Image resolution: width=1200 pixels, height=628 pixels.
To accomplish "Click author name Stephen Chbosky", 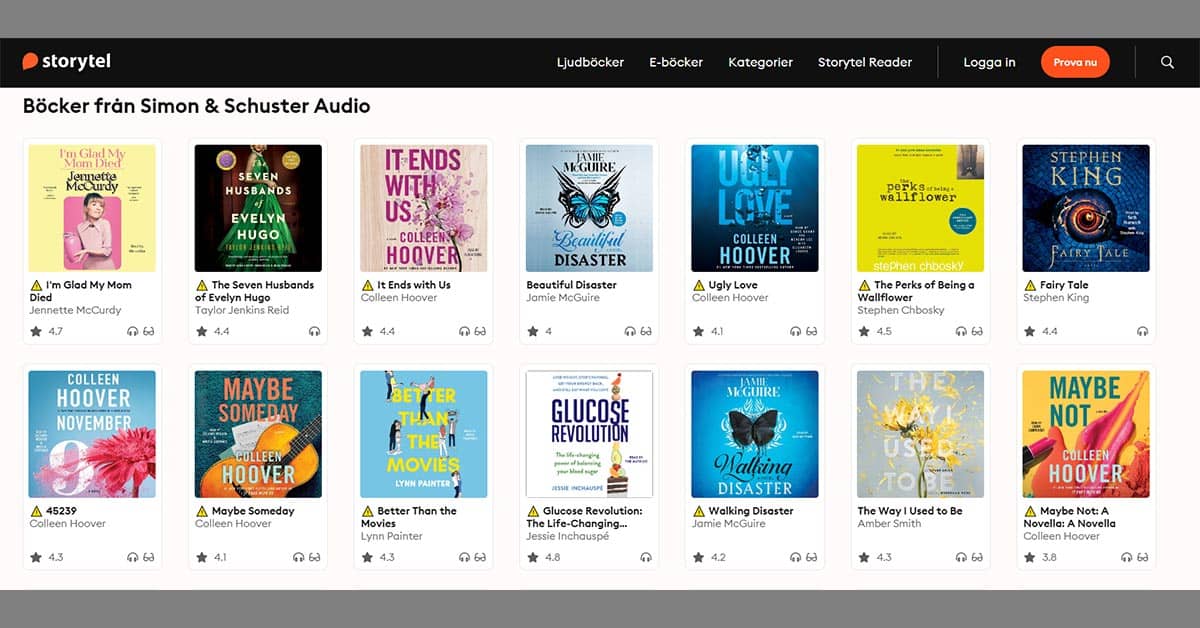I will (x=901, y=310).
